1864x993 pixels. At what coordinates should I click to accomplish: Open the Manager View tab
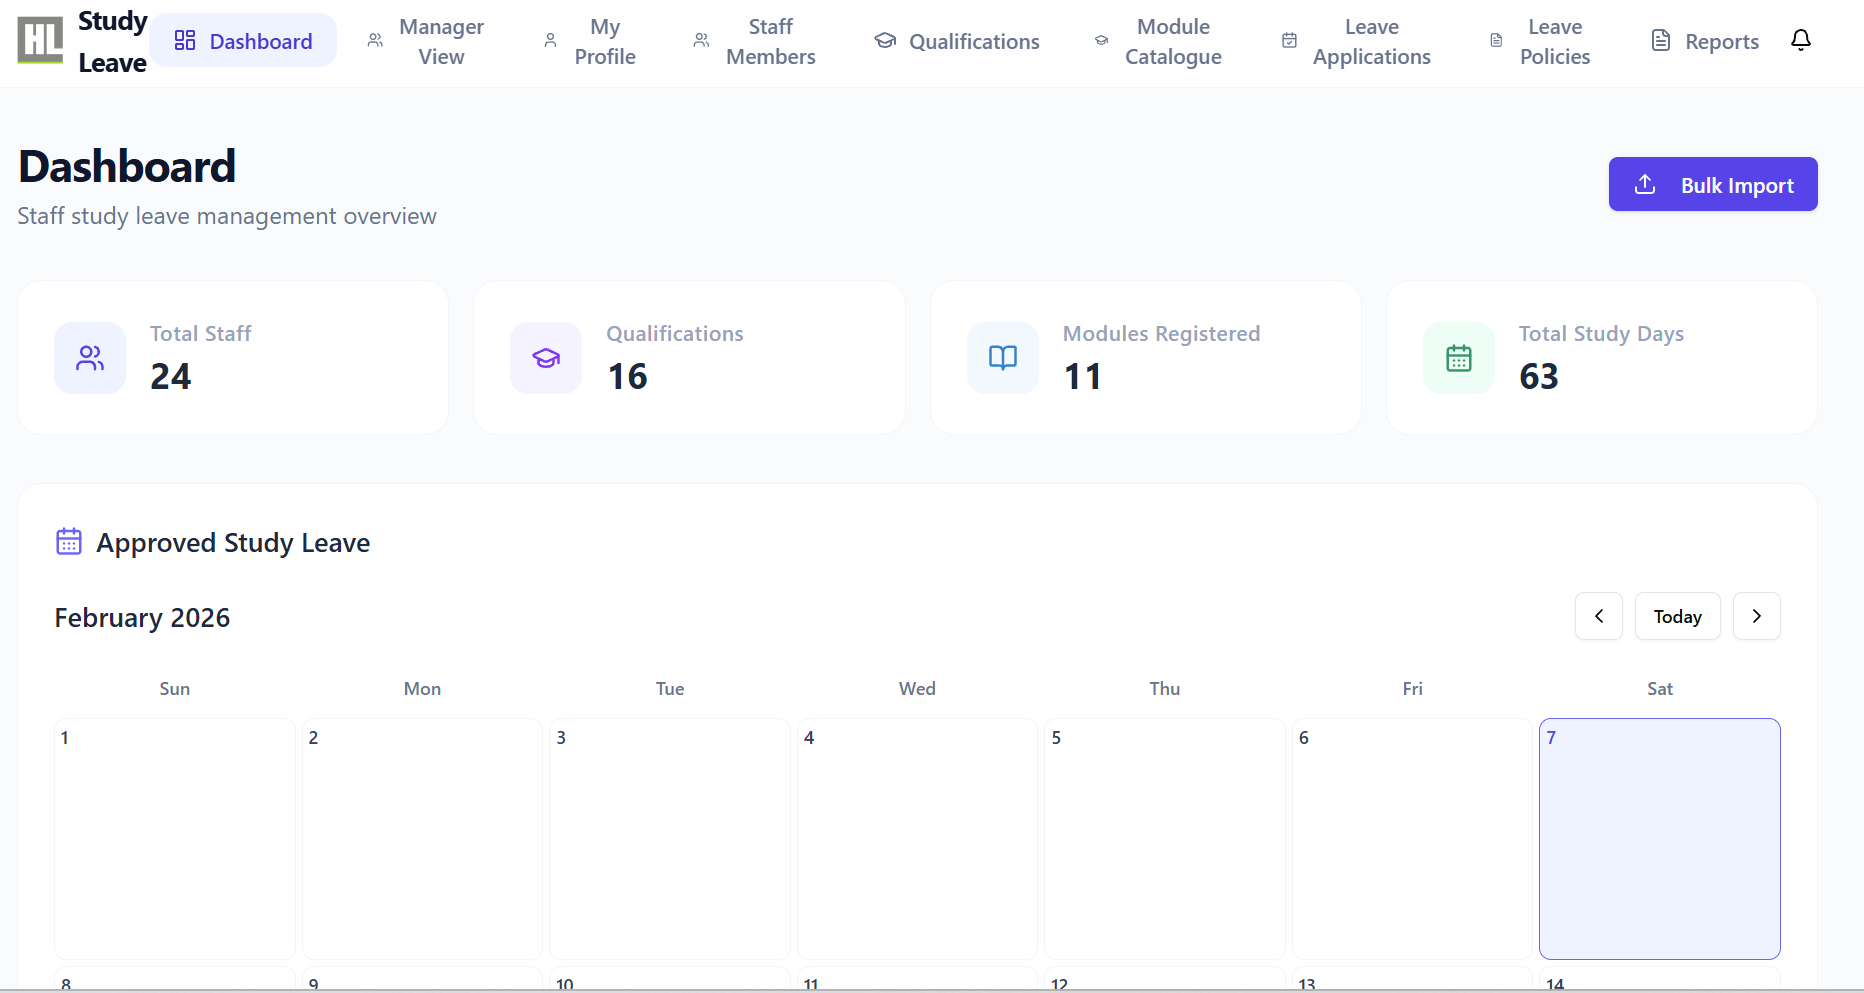(425, 41)
